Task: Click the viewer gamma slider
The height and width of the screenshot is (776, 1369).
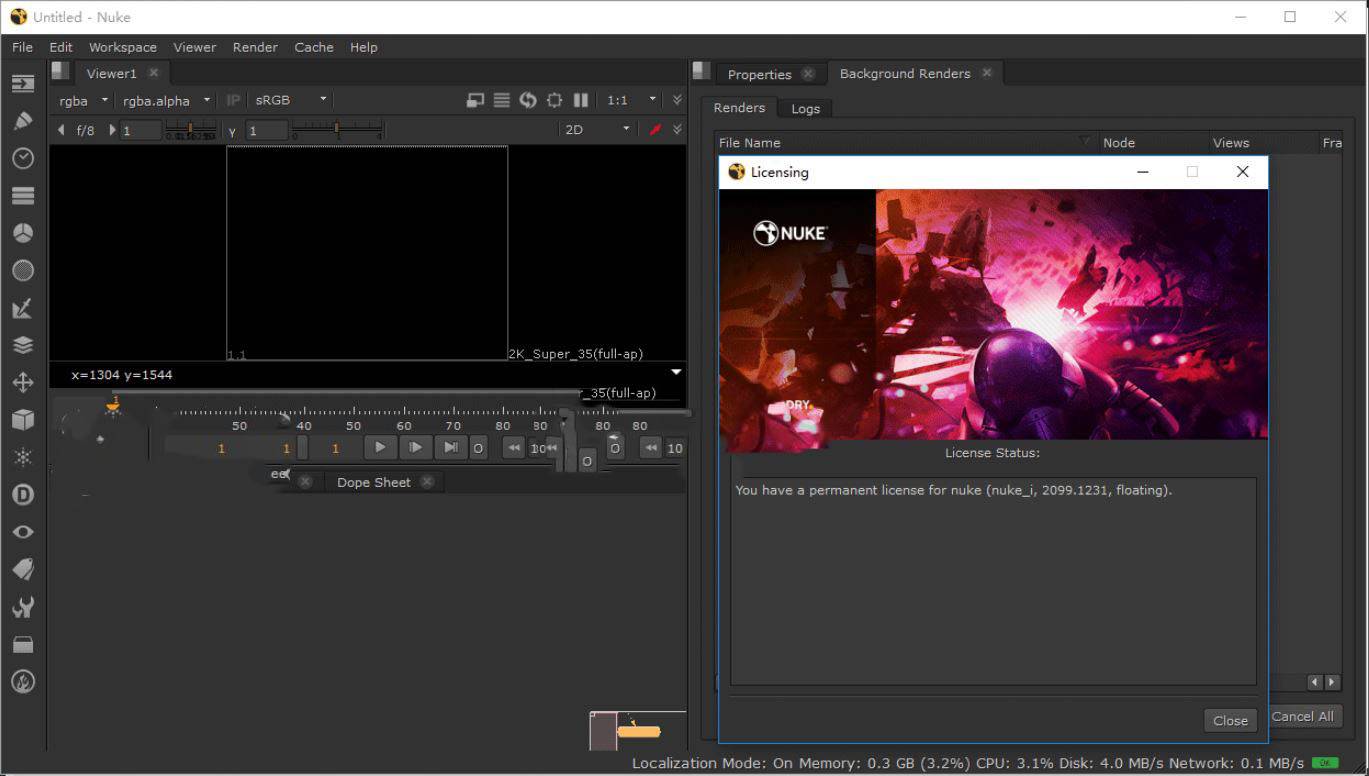Action: (x=336, y=130)
